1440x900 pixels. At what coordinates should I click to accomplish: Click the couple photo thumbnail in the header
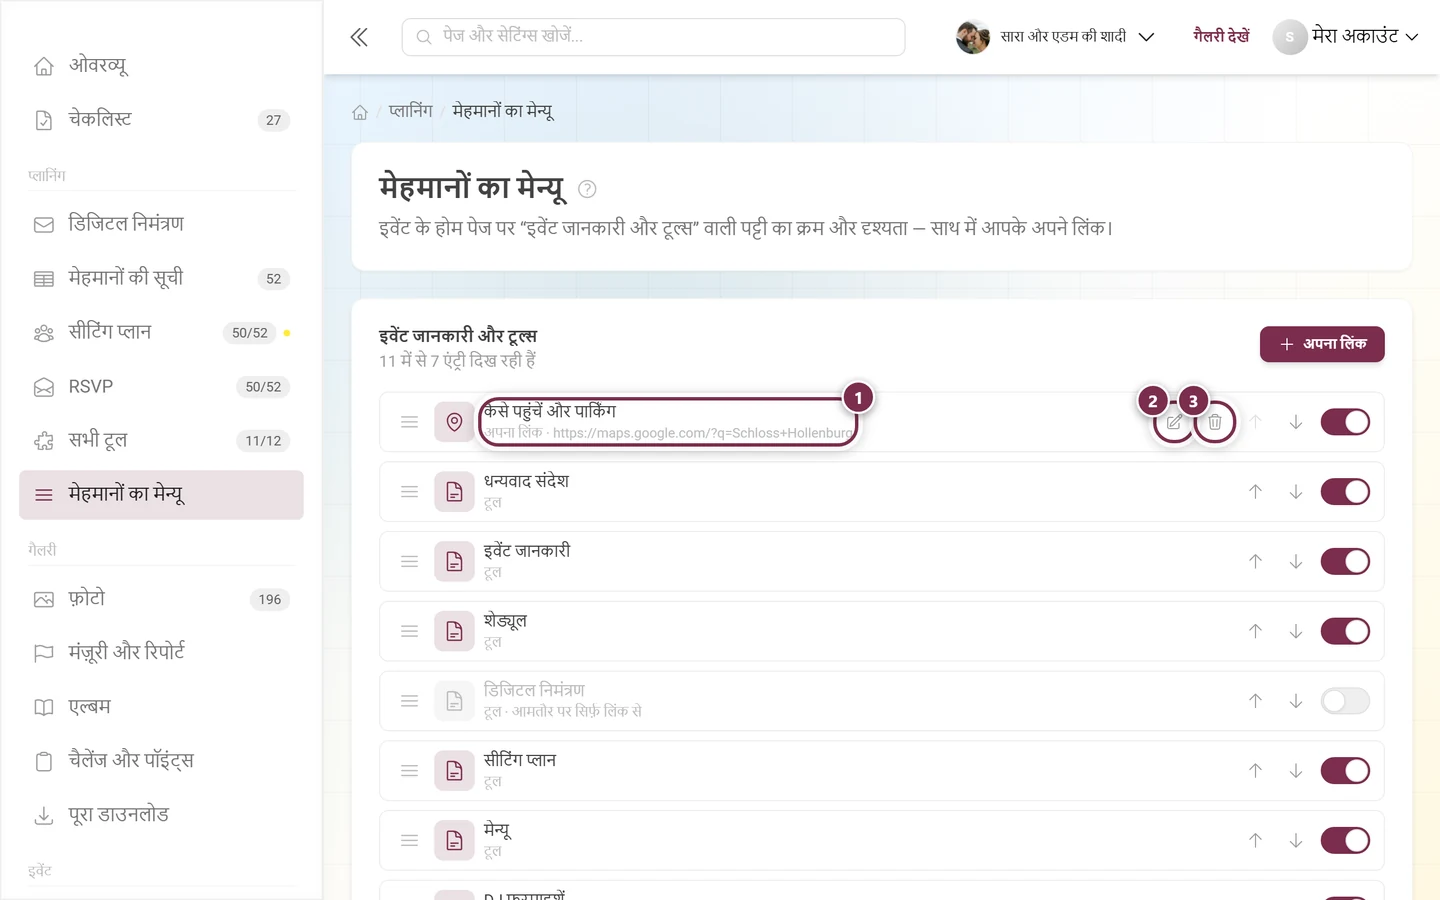pos(972,37)
